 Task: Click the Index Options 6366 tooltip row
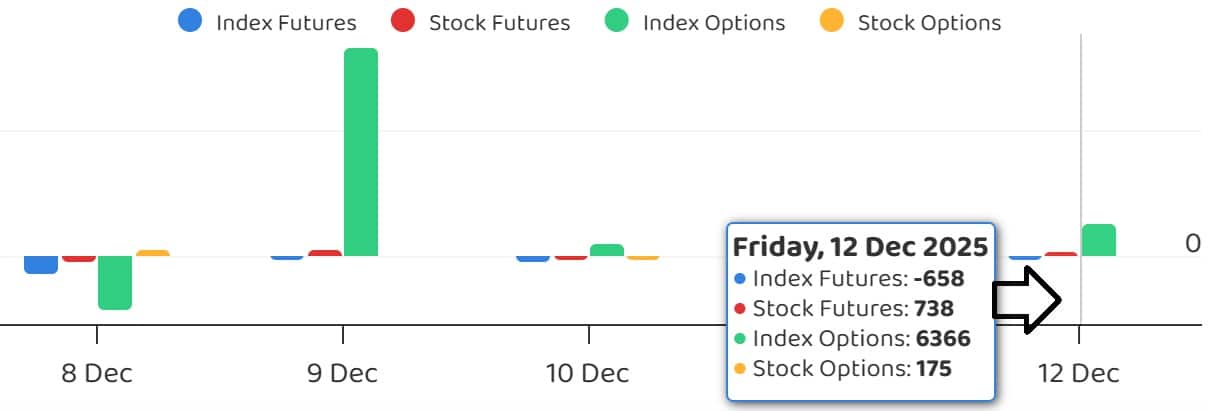[852, 339]
